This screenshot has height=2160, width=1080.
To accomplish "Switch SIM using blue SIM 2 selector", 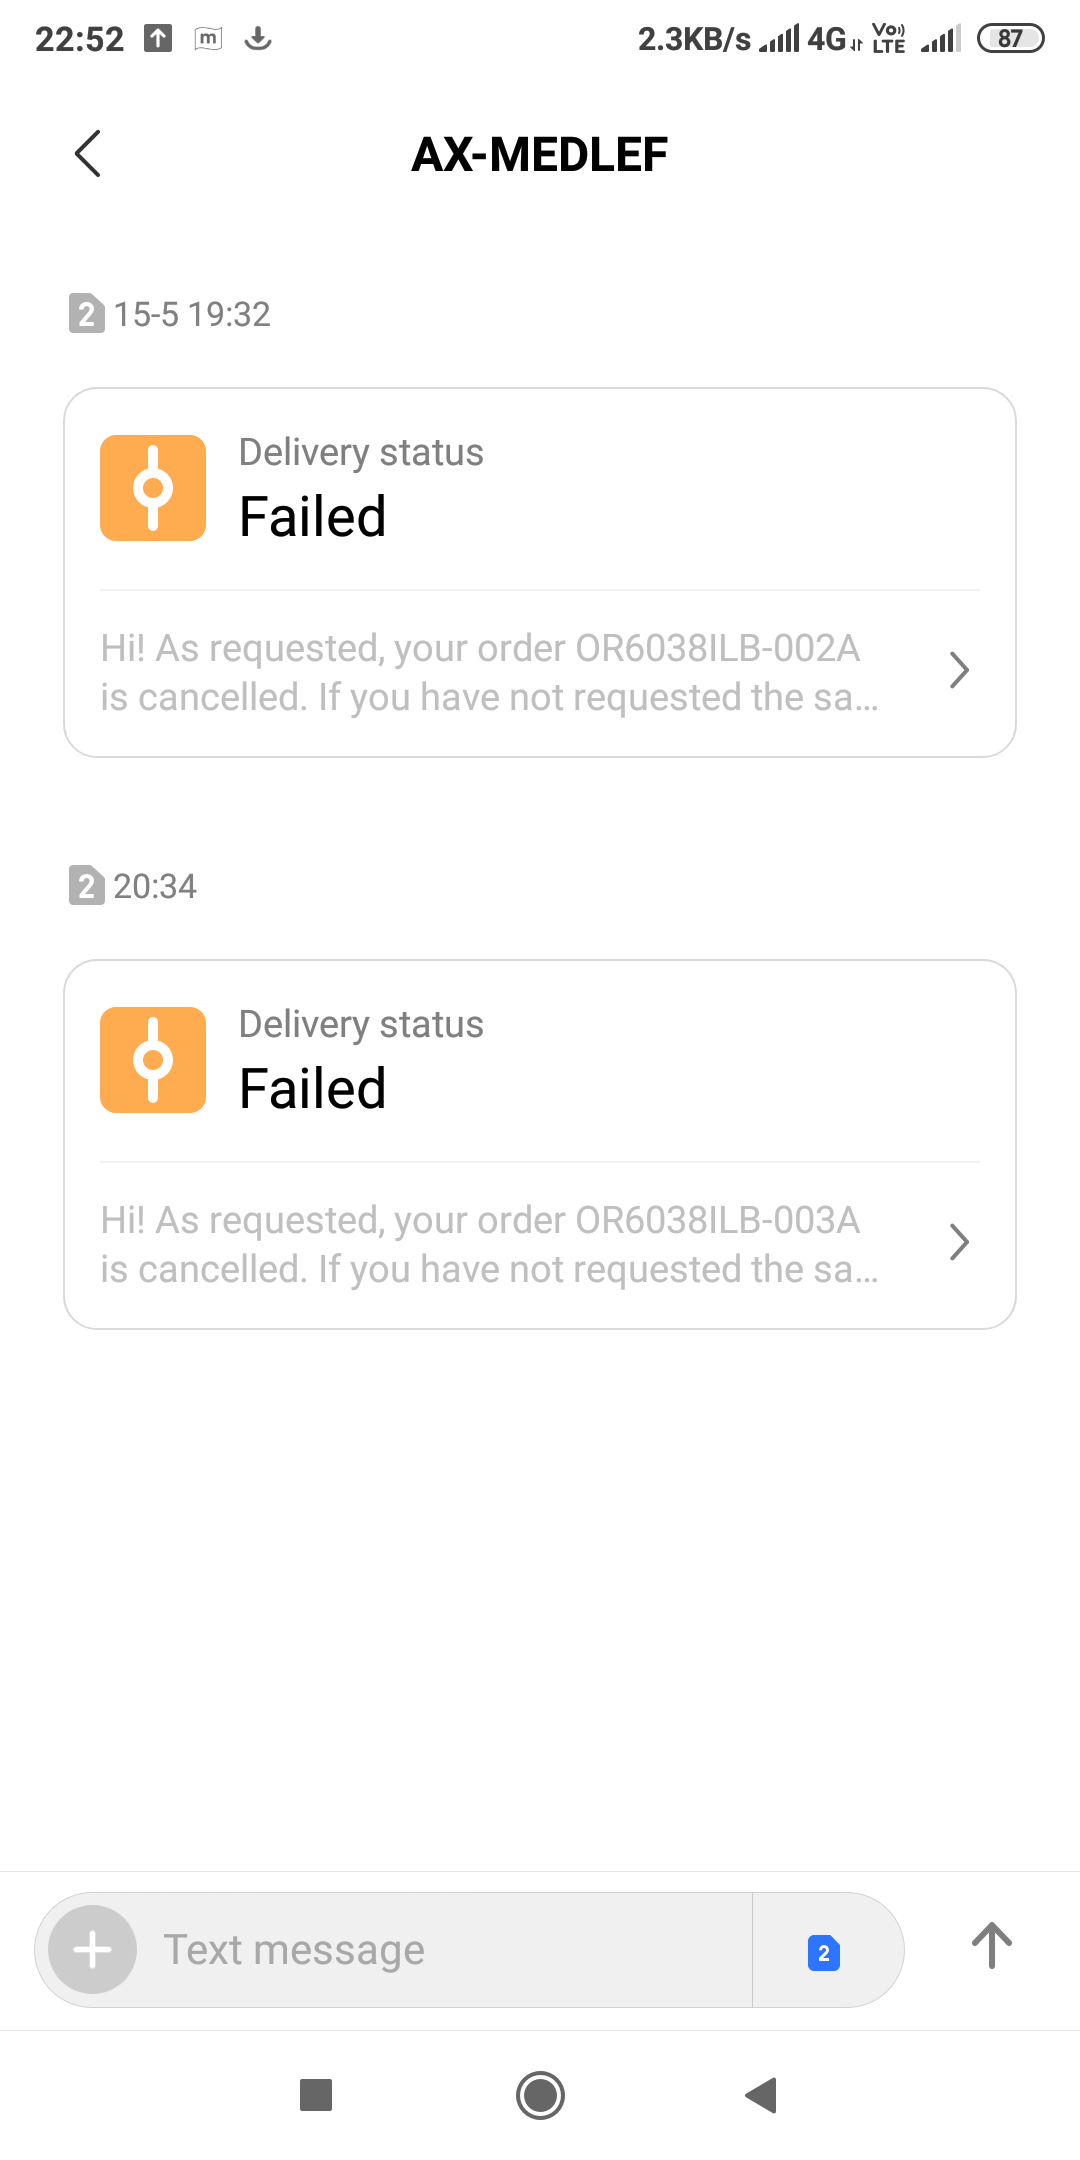I will [x=824, y=1952].
